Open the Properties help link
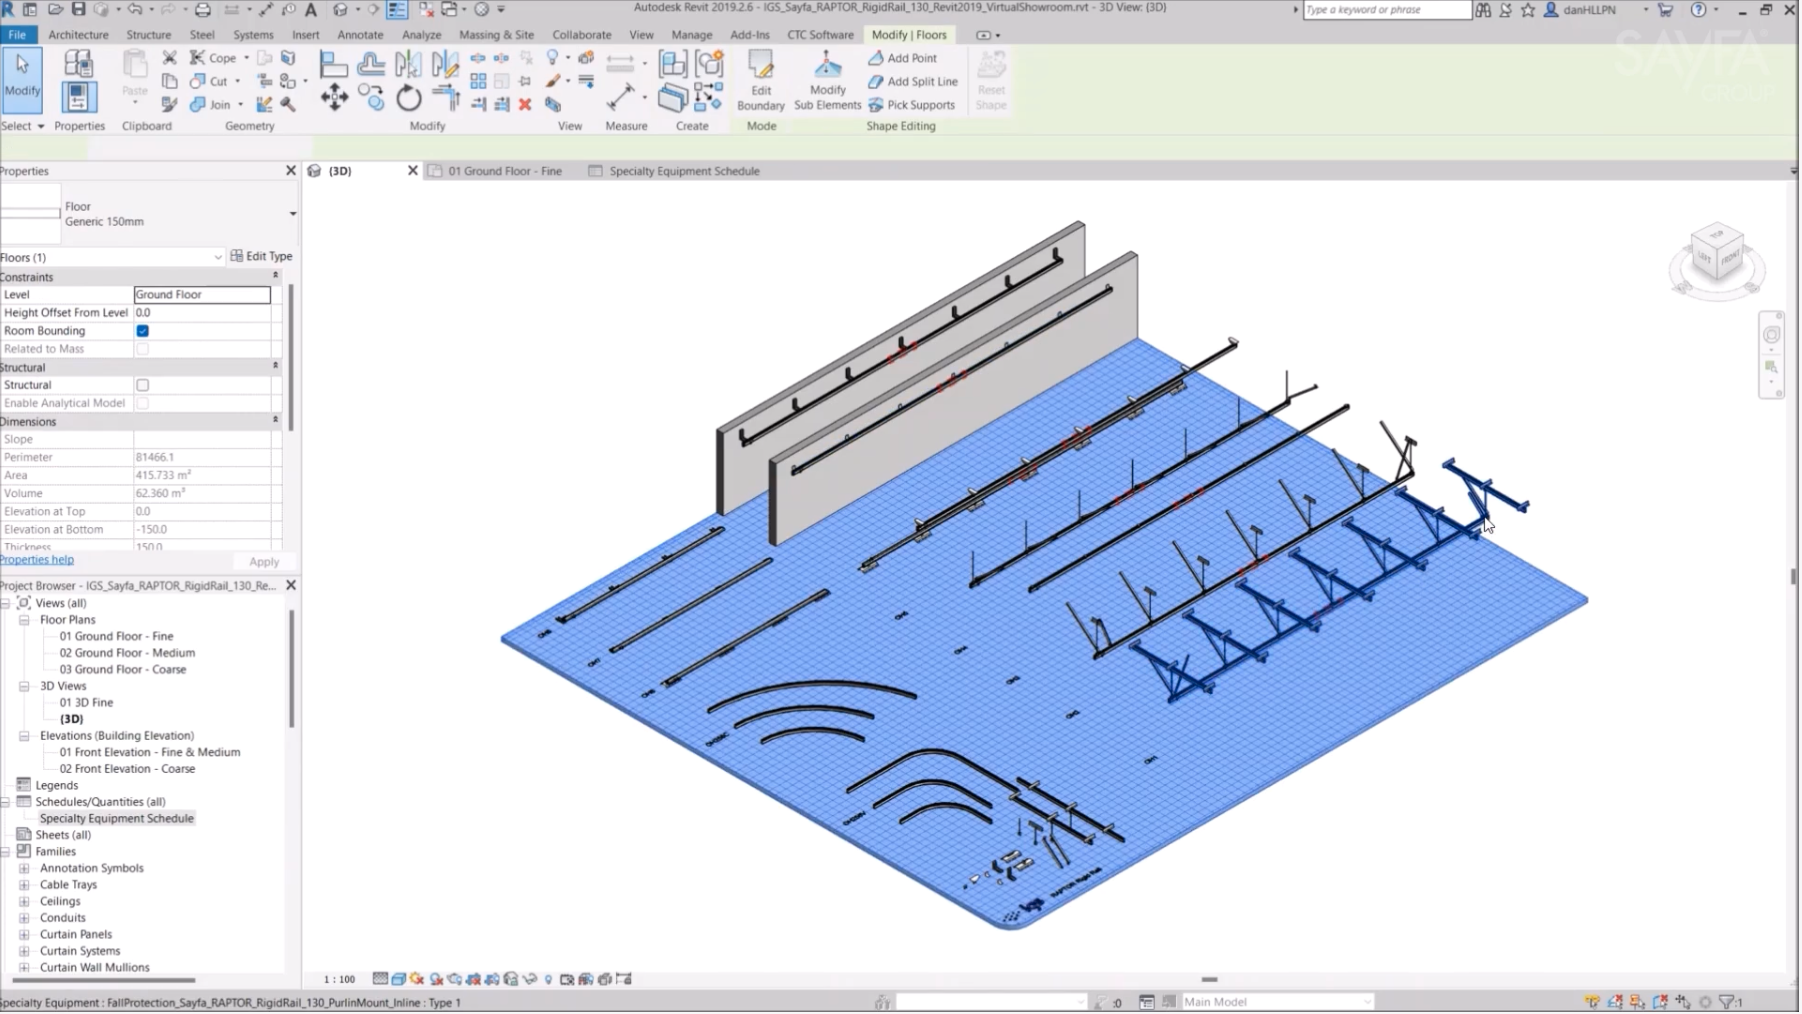1802x1014 pixels. 36,559
